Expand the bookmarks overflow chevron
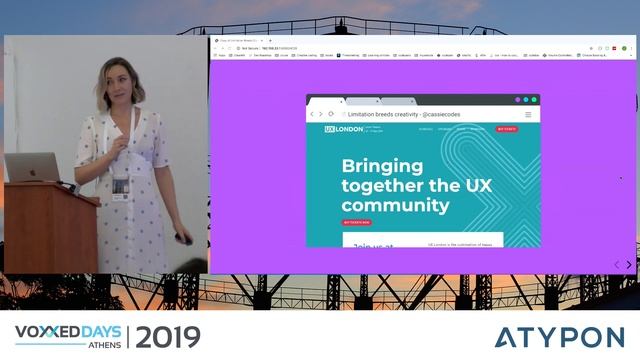Viewport: 640px width, 360px height. click(x=632, y=55)
